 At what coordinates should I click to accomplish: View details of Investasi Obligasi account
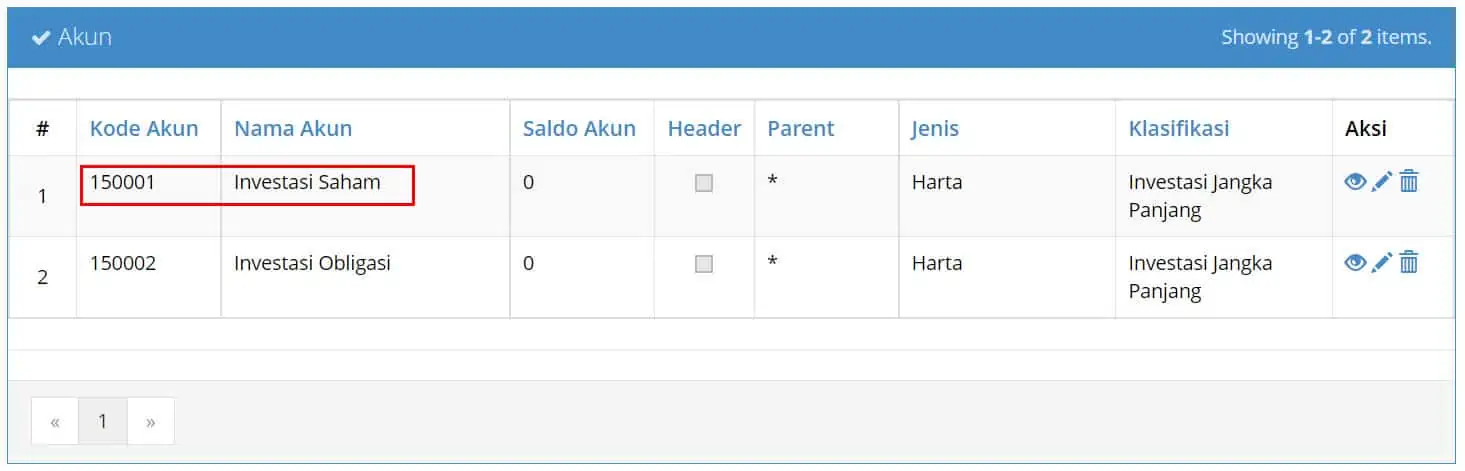click(x=1355, y=263)
